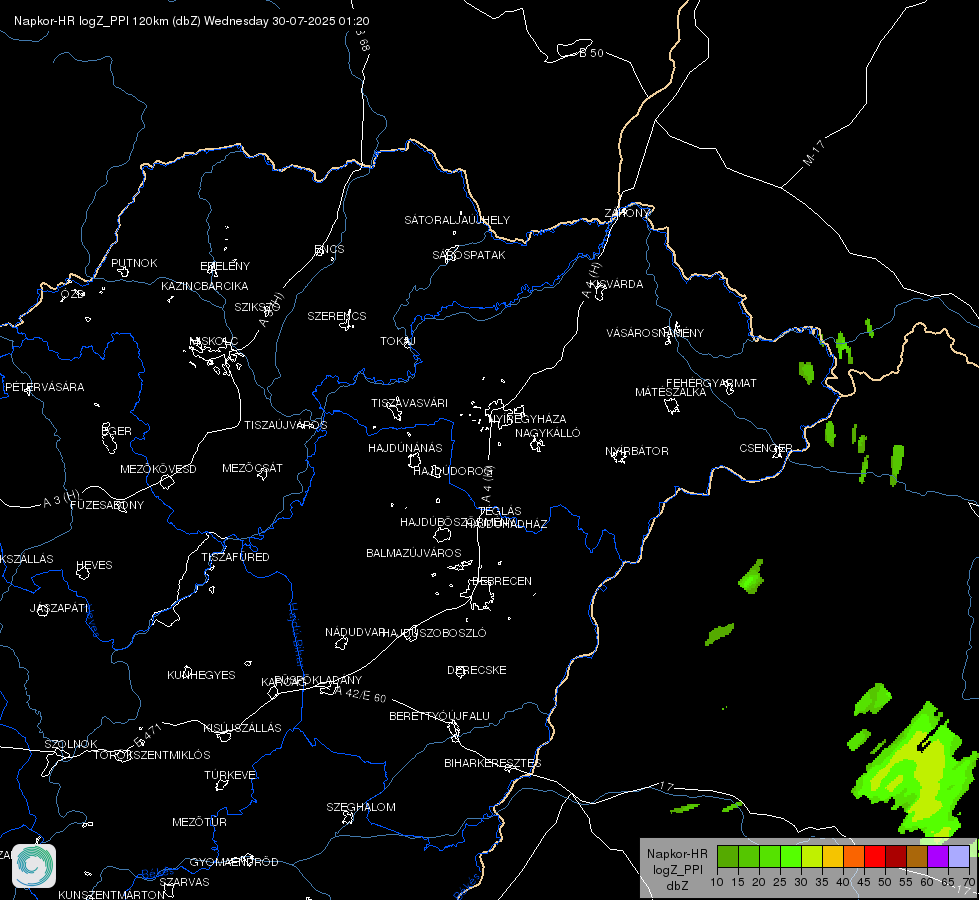Click the HAJDÚSZOBOSZLÓ label

[x=434, y=633]
